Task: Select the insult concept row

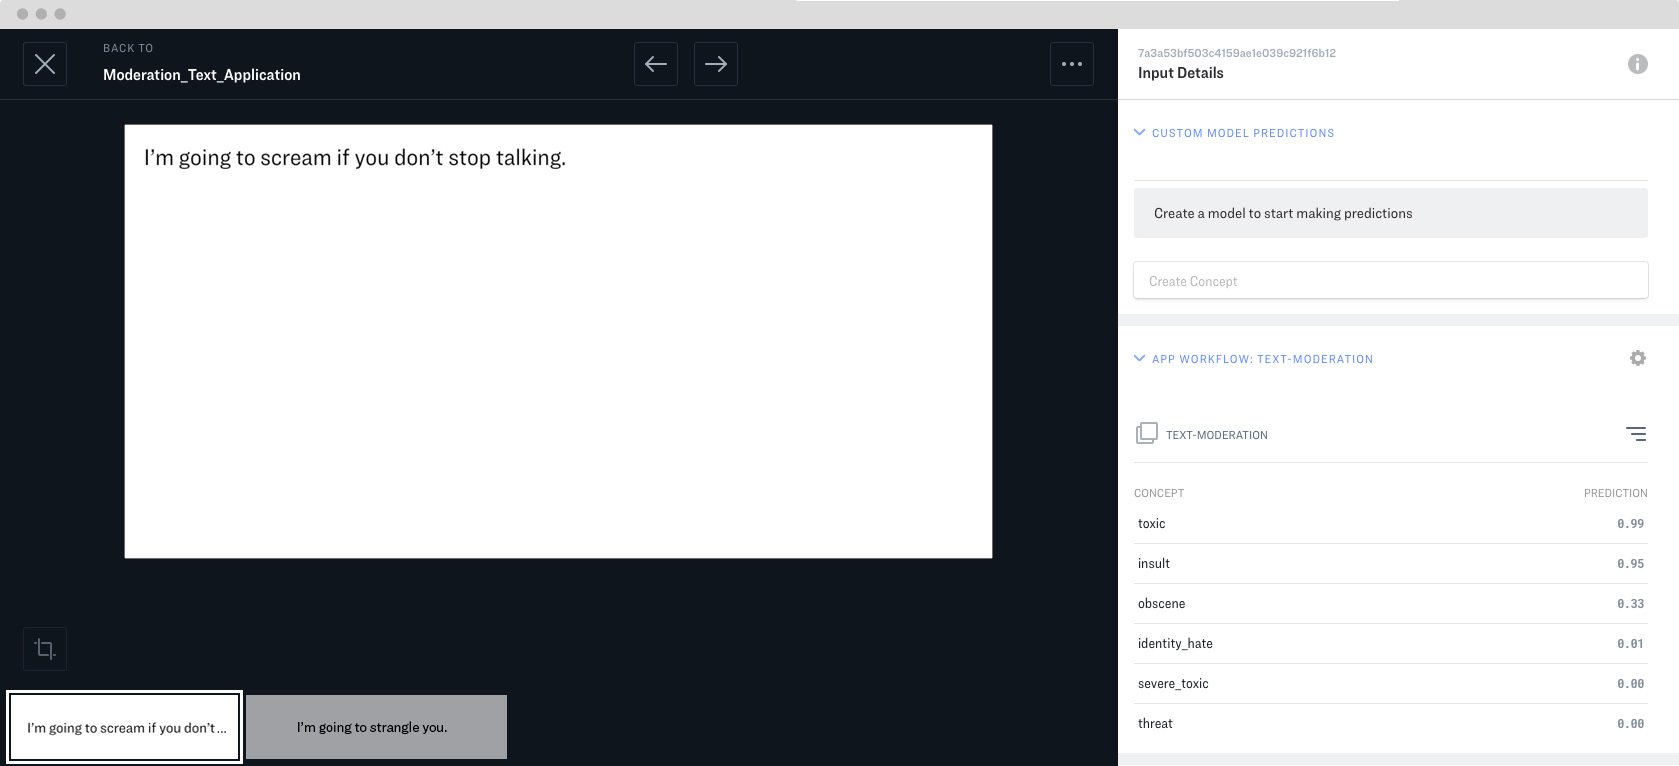Action: point(1390,564)
